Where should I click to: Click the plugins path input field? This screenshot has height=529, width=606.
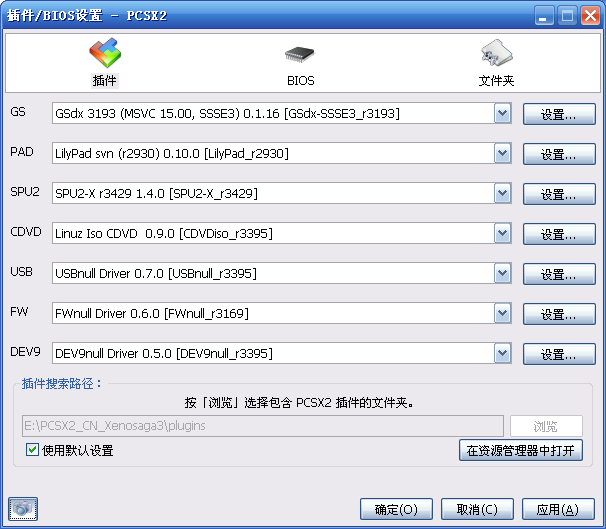[263, 426]
